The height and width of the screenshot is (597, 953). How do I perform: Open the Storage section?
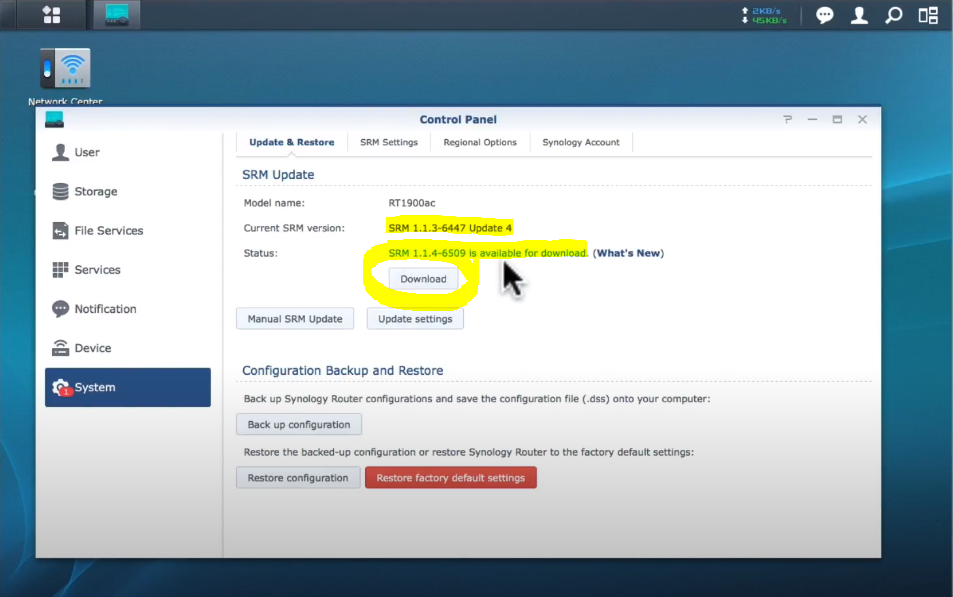tap(95, 191)
